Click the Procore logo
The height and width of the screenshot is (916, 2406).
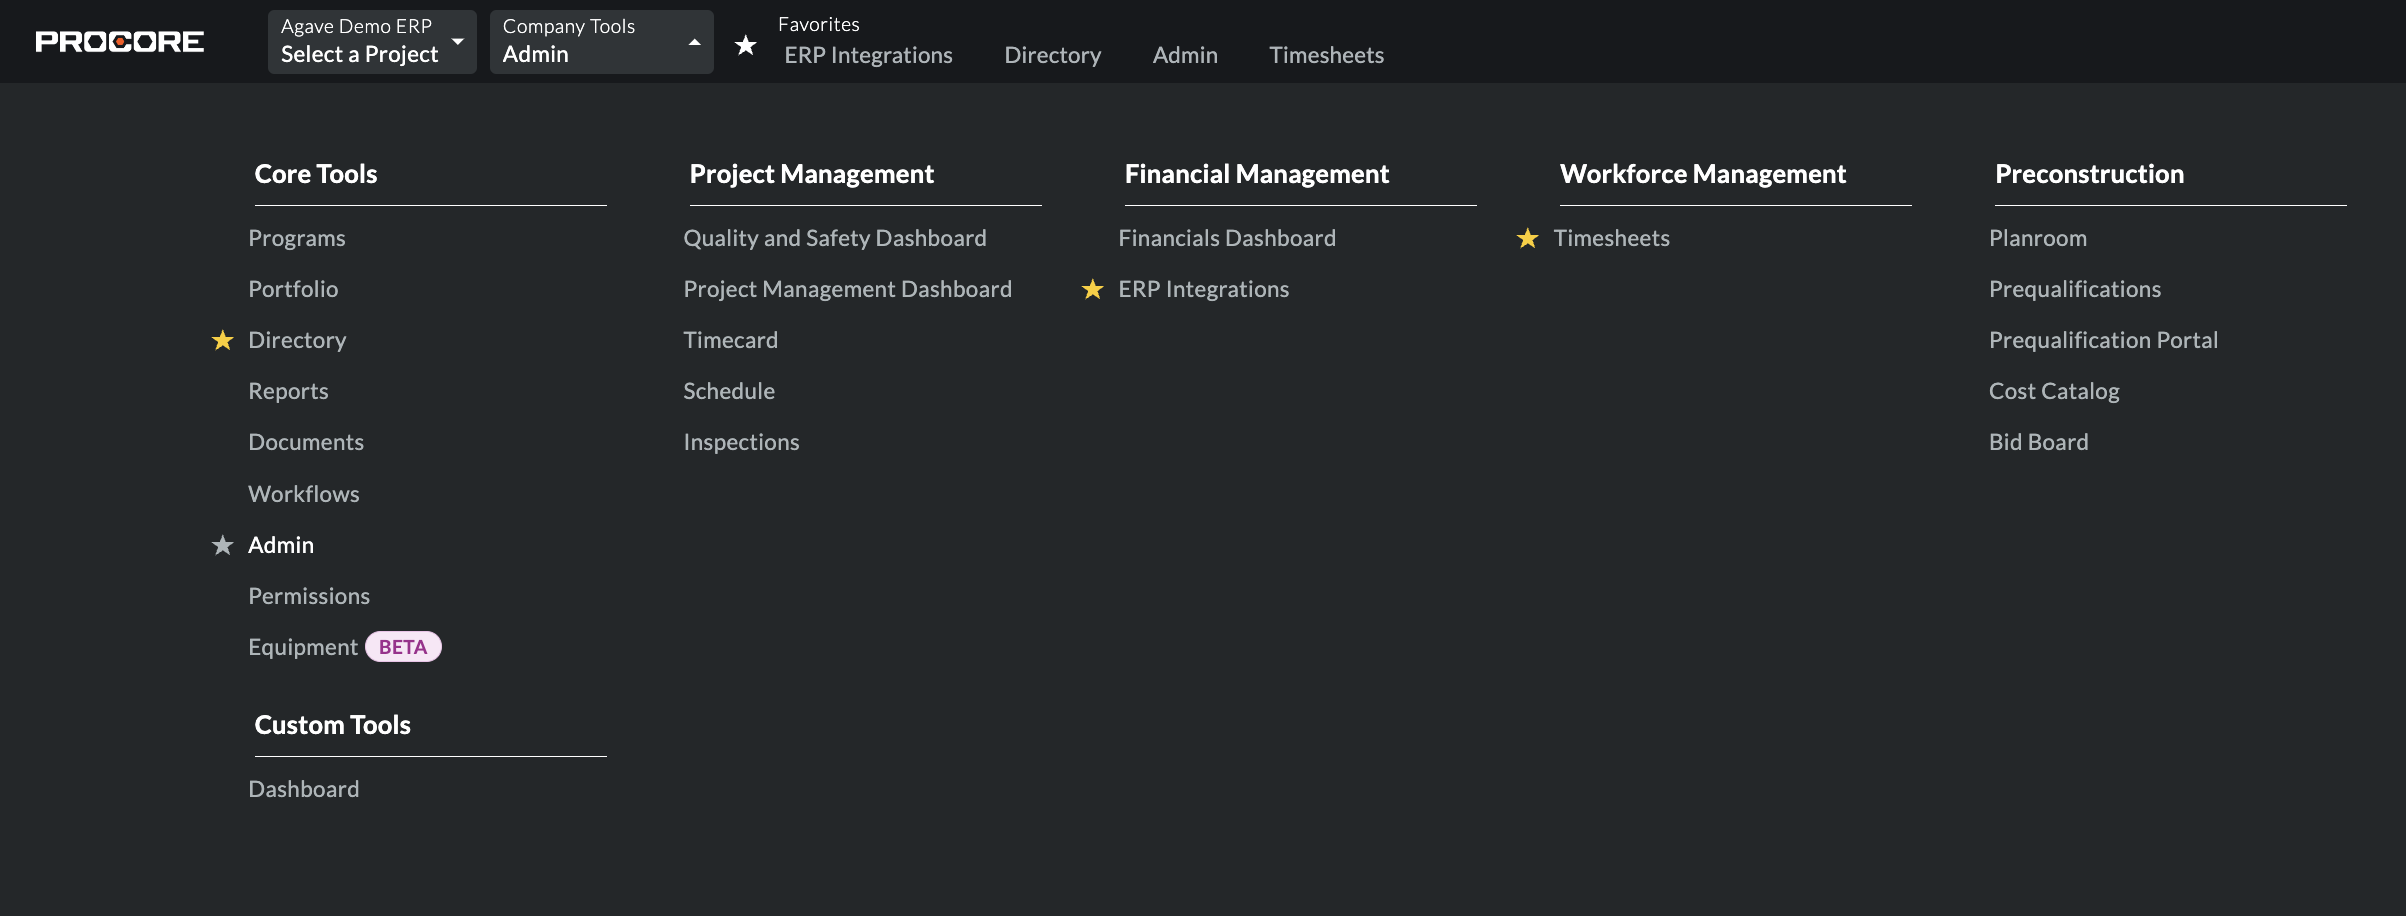(119, 42)
